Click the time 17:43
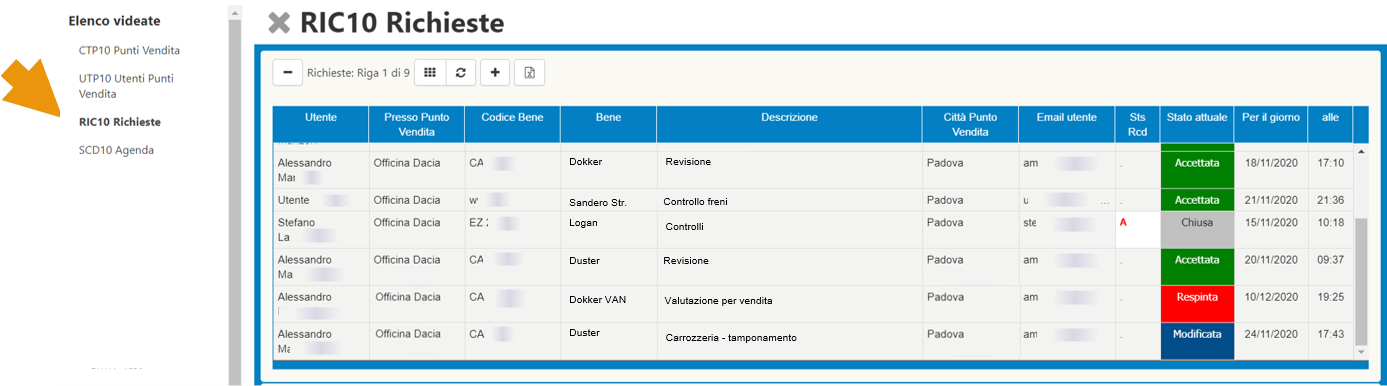The width and height of the screenshot is (1387, 386). coord(1331,335)
